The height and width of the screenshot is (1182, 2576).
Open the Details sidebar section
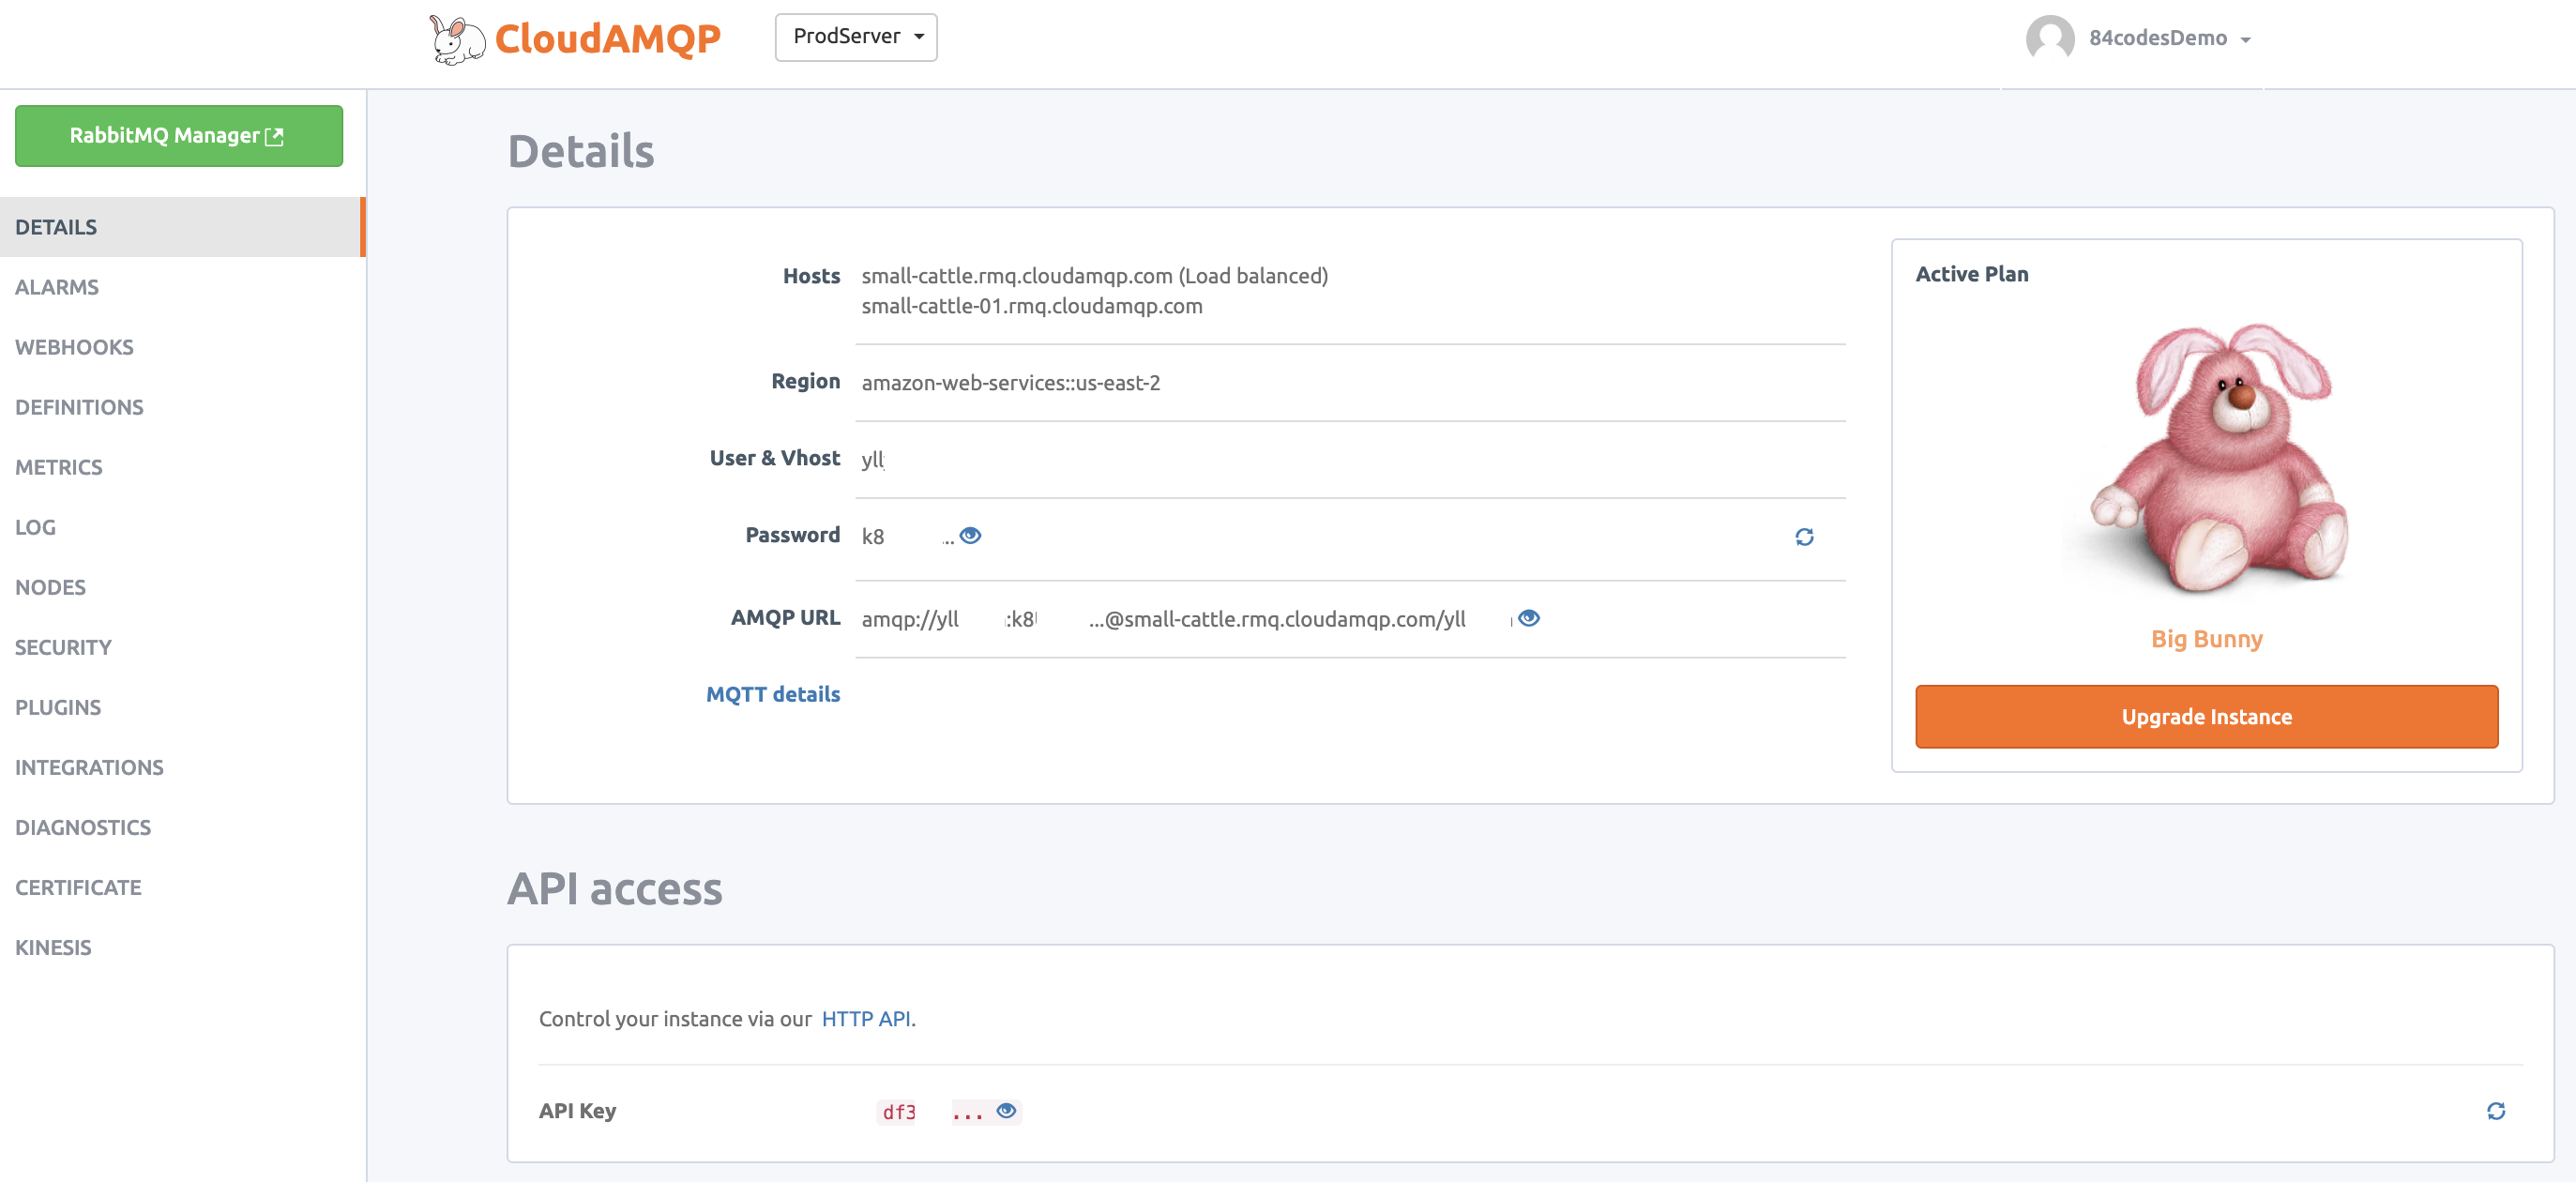click(182, 227)
